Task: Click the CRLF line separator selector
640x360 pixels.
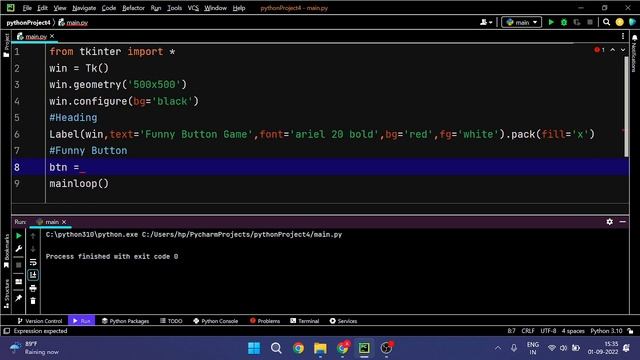Action: (x=528, y=331)
